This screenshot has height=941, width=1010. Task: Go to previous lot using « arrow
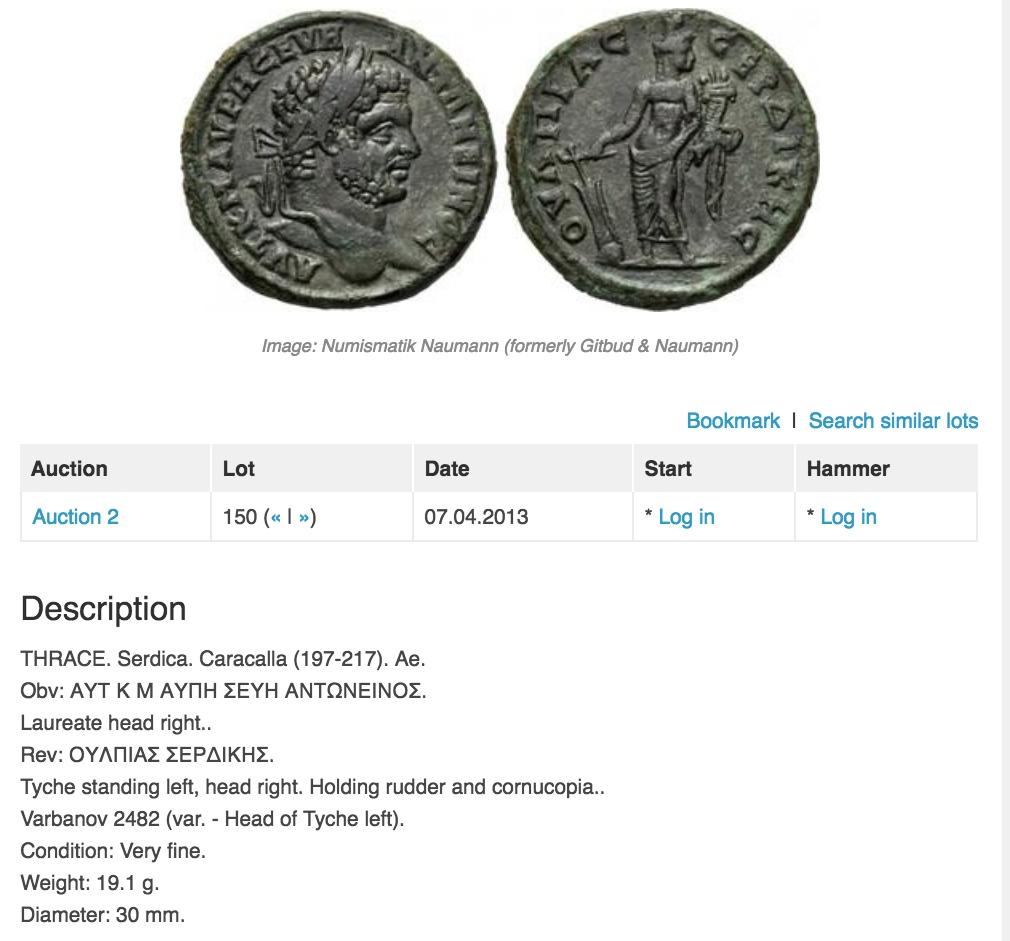pyautogui.click(x=275, y=517)
